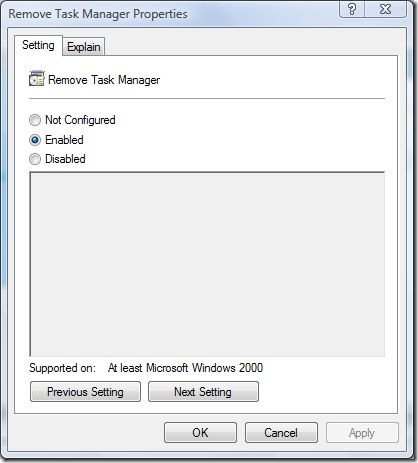Open the Setting tab
The height and width of the screenshot is (463, 418).
click(x=38, y=45)
